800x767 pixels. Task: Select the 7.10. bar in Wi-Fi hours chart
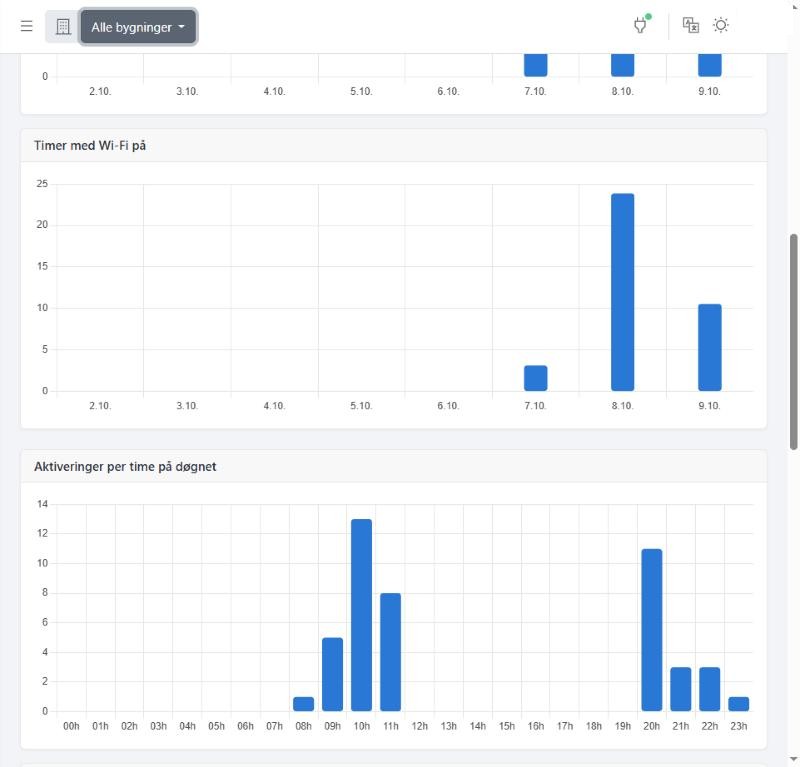pyautogui.click(x=536, y=378)
